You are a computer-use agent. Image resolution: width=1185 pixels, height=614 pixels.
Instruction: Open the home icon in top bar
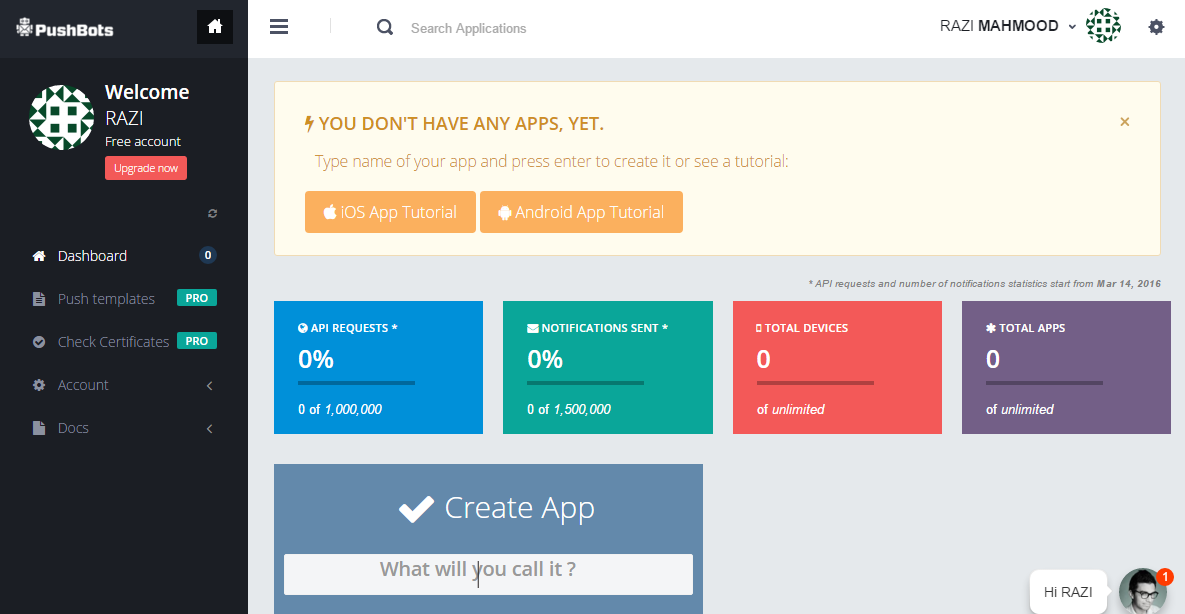(215, 26)
